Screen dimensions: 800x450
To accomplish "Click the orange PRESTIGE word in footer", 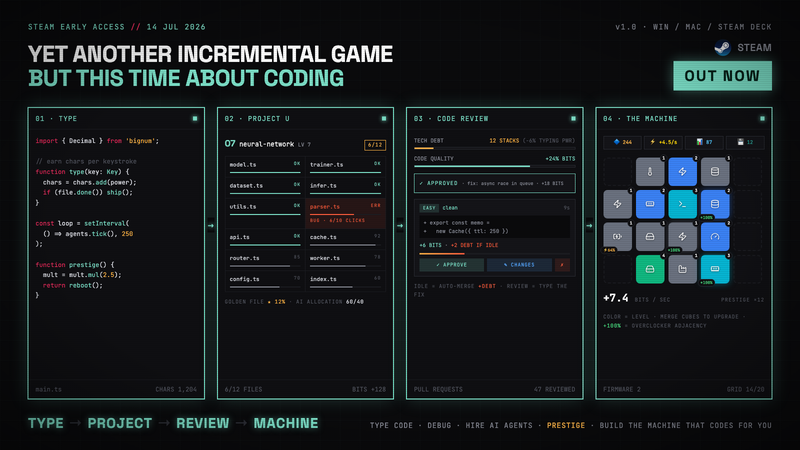I will [x=566, y=426].
